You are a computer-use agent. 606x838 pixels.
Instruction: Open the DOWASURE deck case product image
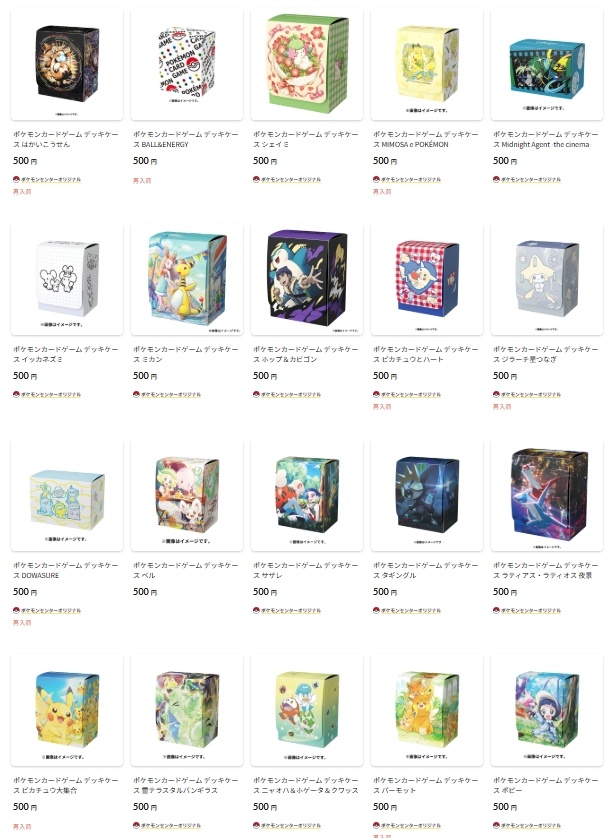point(67,495)
